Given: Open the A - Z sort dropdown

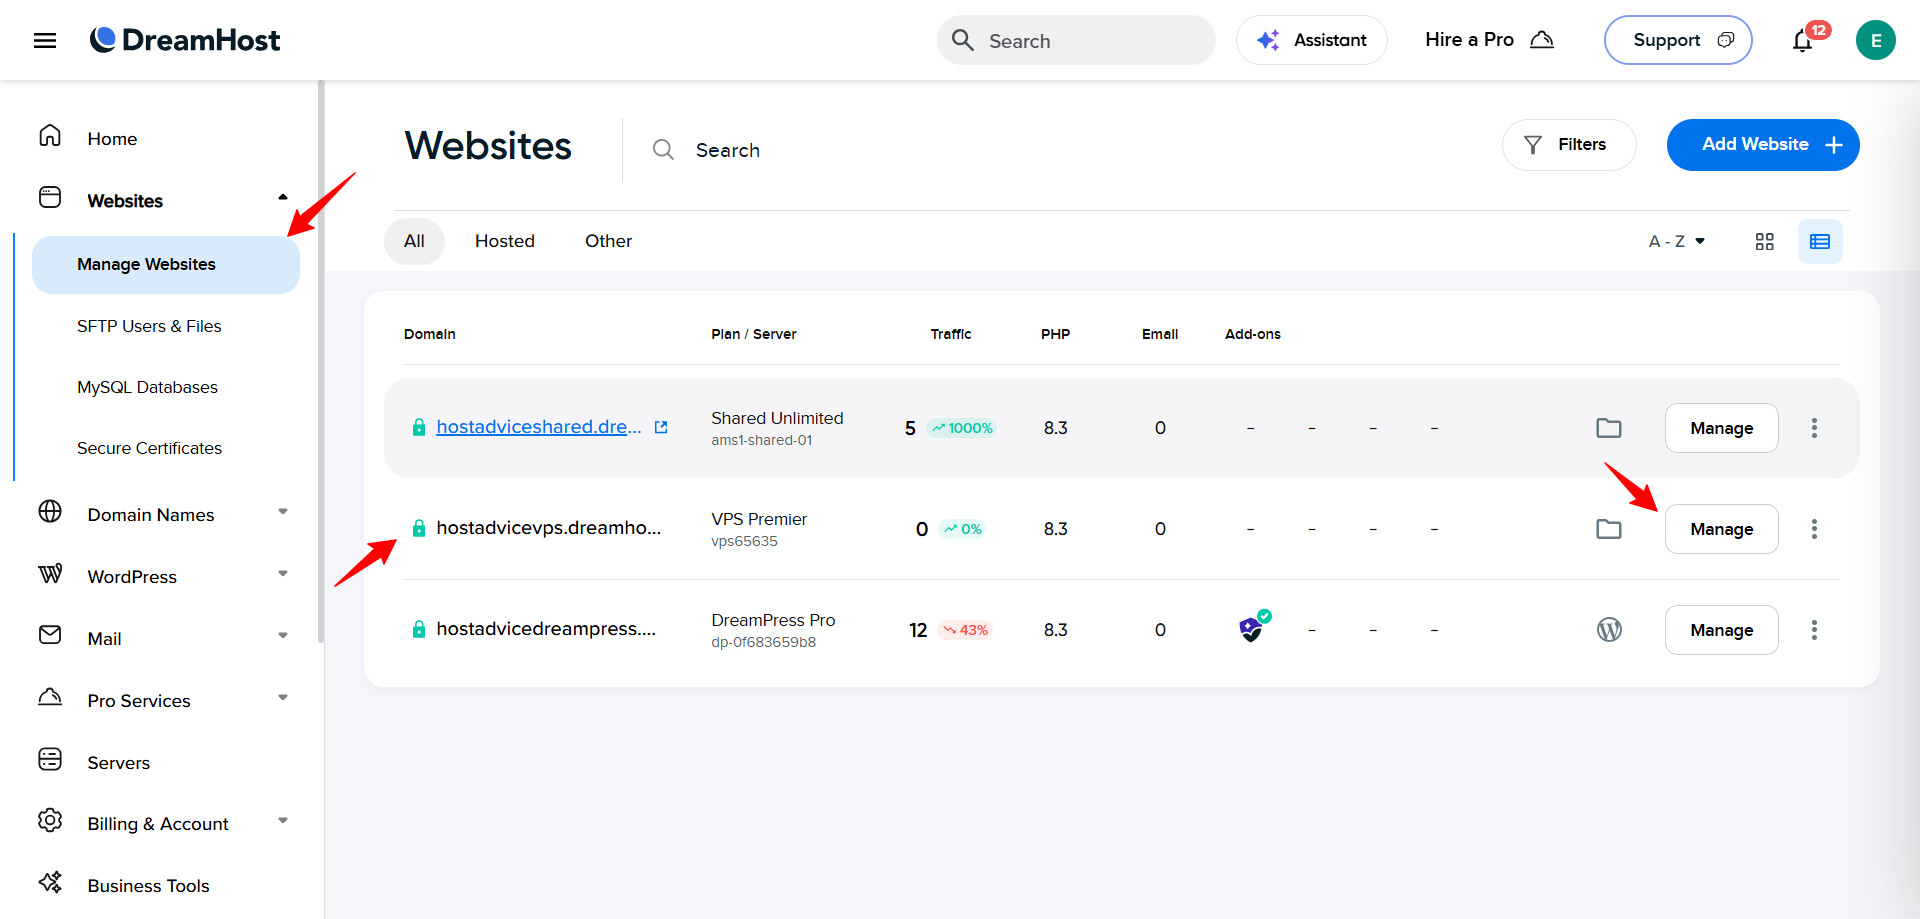Looking at the screenshot, I should coord(1677,241).
